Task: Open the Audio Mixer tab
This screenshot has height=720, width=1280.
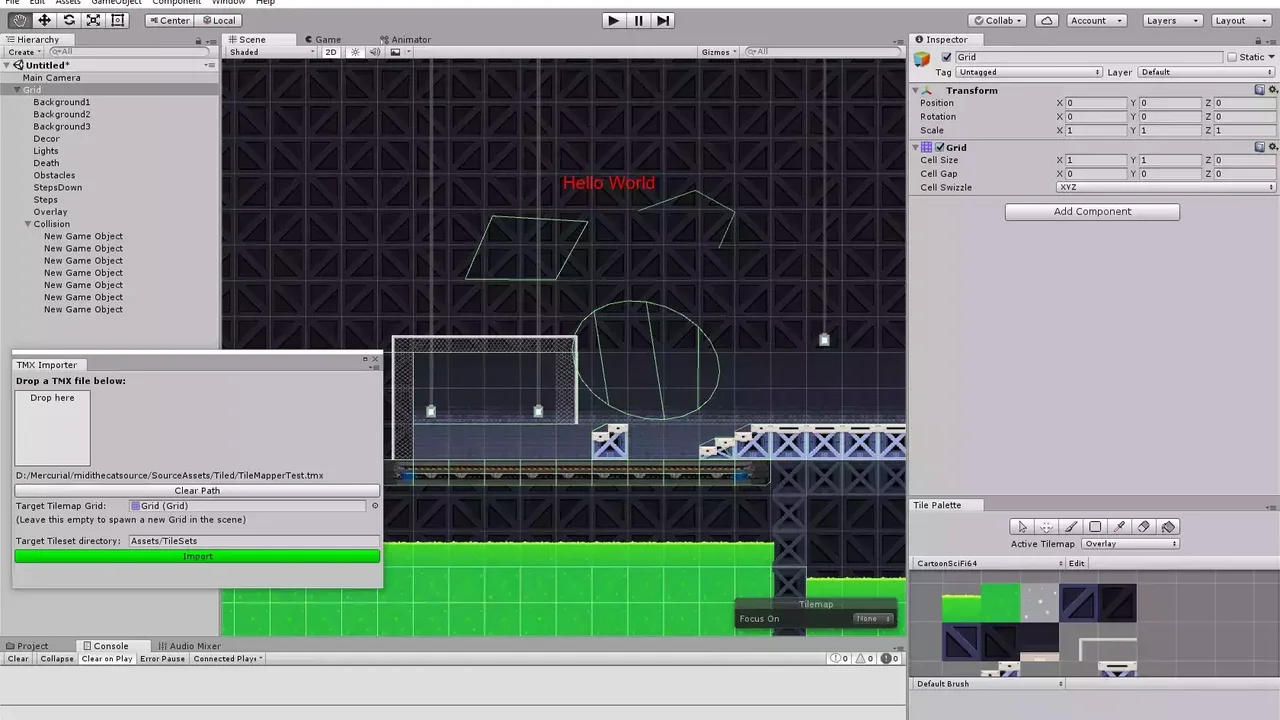Action: coord(189,646)
